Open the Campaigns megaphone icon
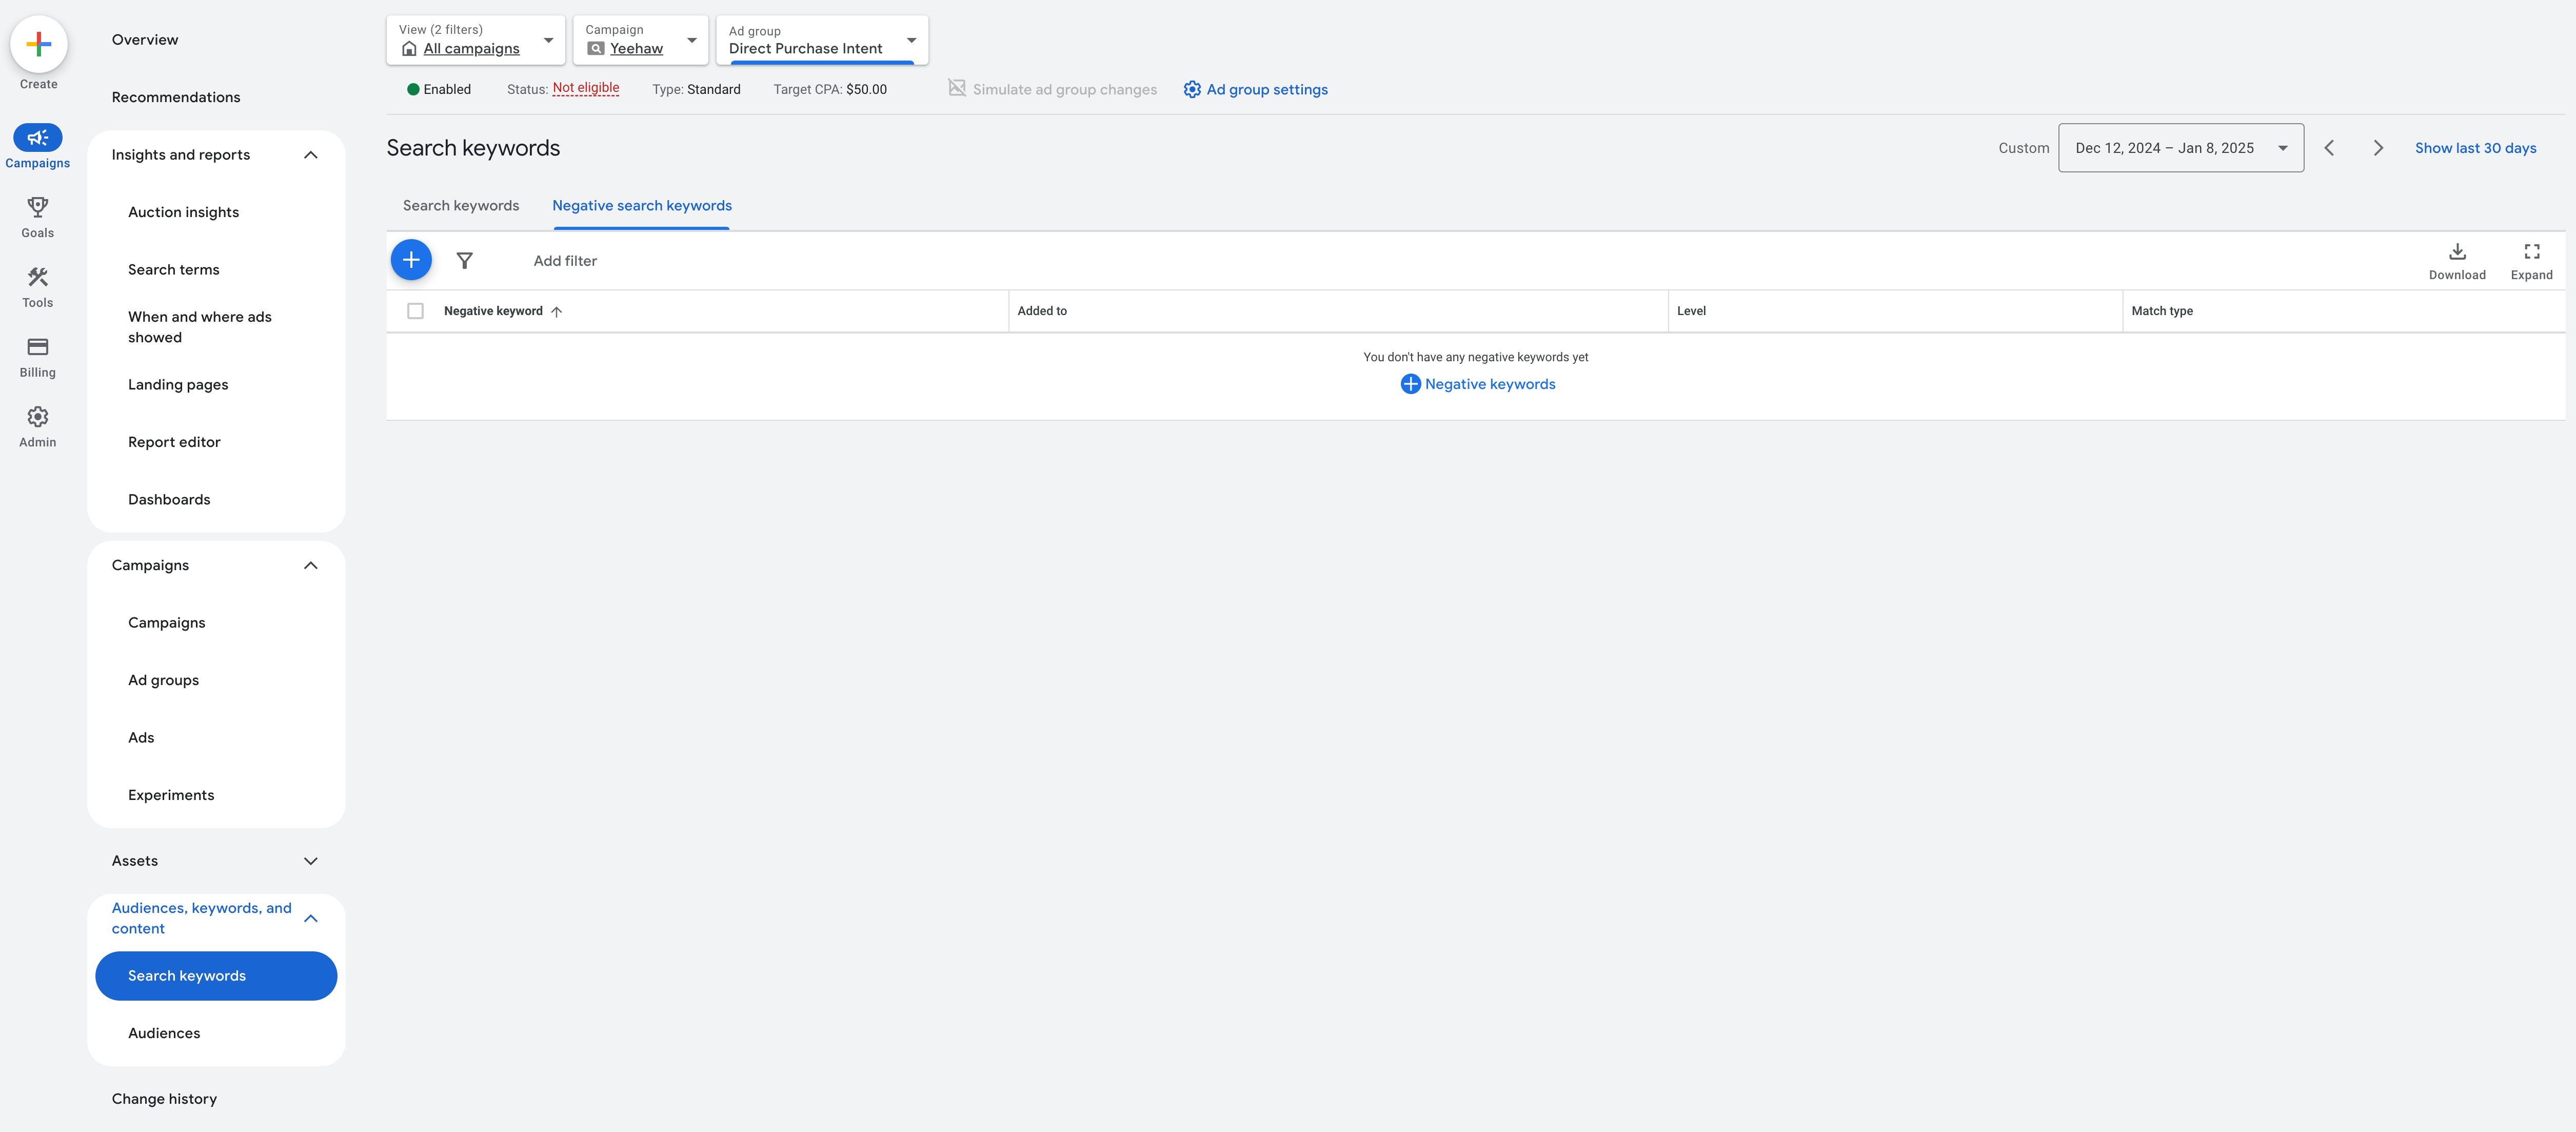 (x=38, y=137)
